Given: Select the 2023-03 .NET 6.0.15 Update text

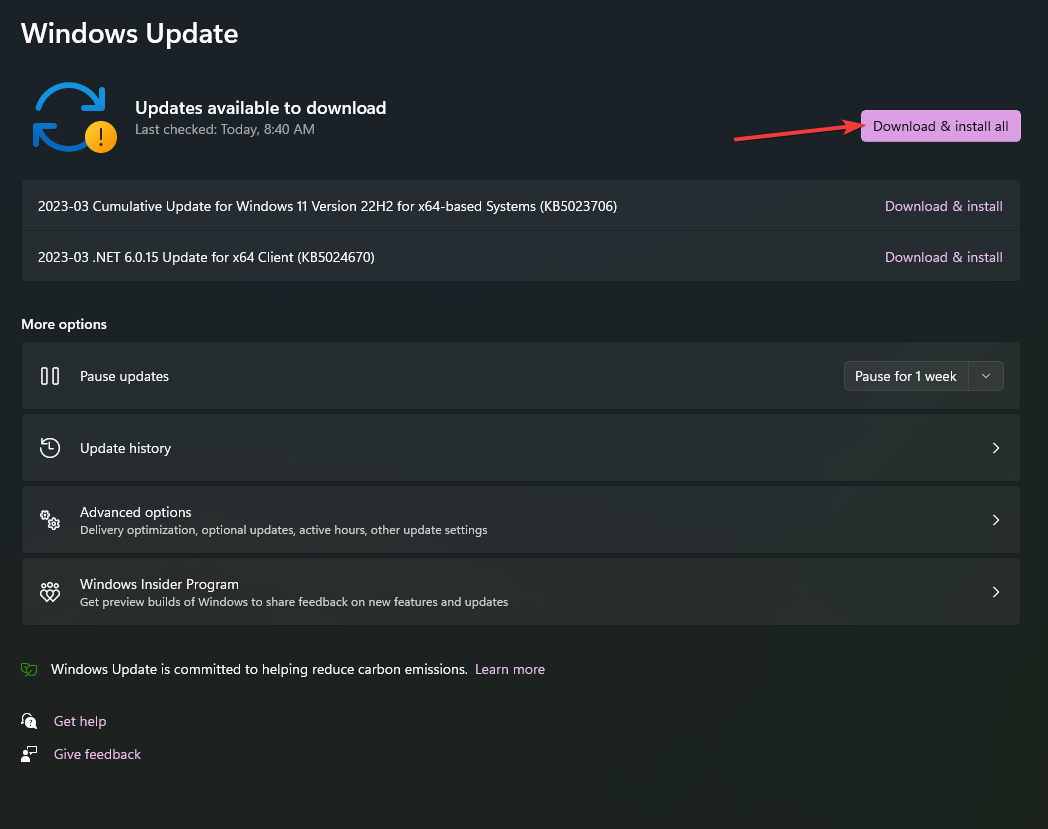Looking at the screenshot, I should tap(206, 257).
